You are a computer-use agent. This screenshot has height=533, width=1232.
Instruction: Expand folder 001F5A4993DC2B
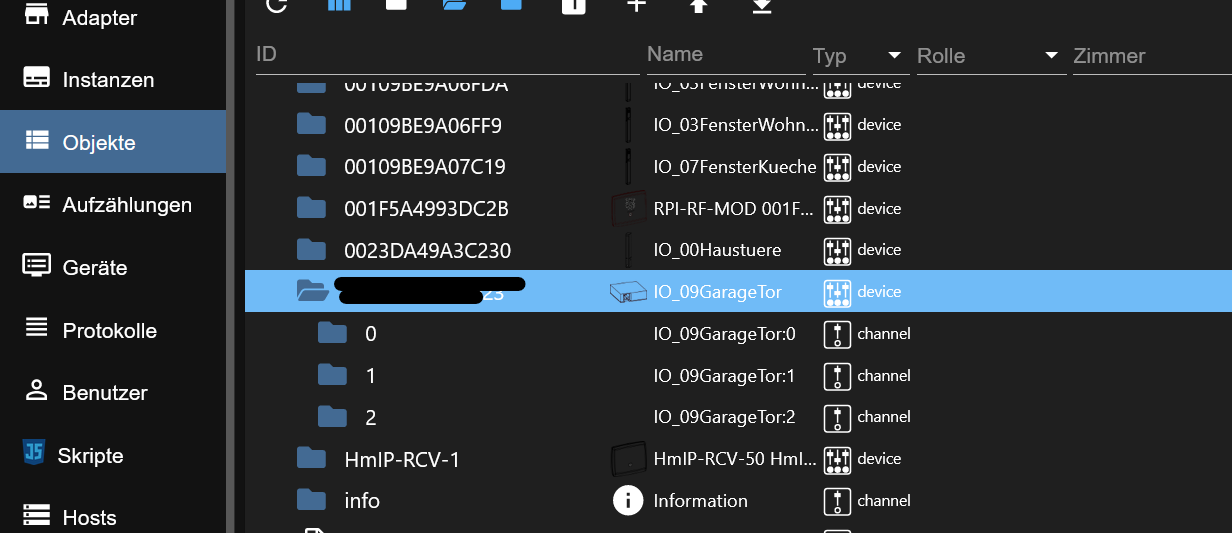[x=312, y=208]
